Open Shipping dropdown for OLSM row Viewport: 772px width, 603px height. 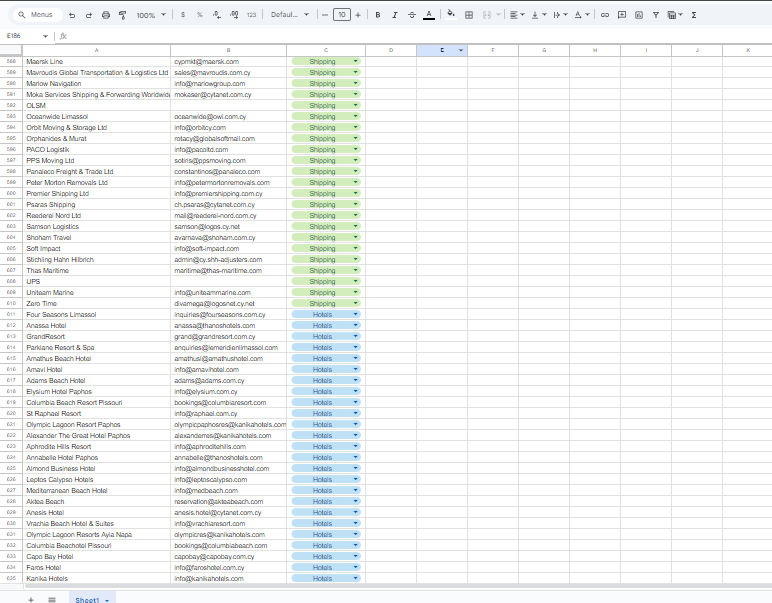click(x=355, y=105)
